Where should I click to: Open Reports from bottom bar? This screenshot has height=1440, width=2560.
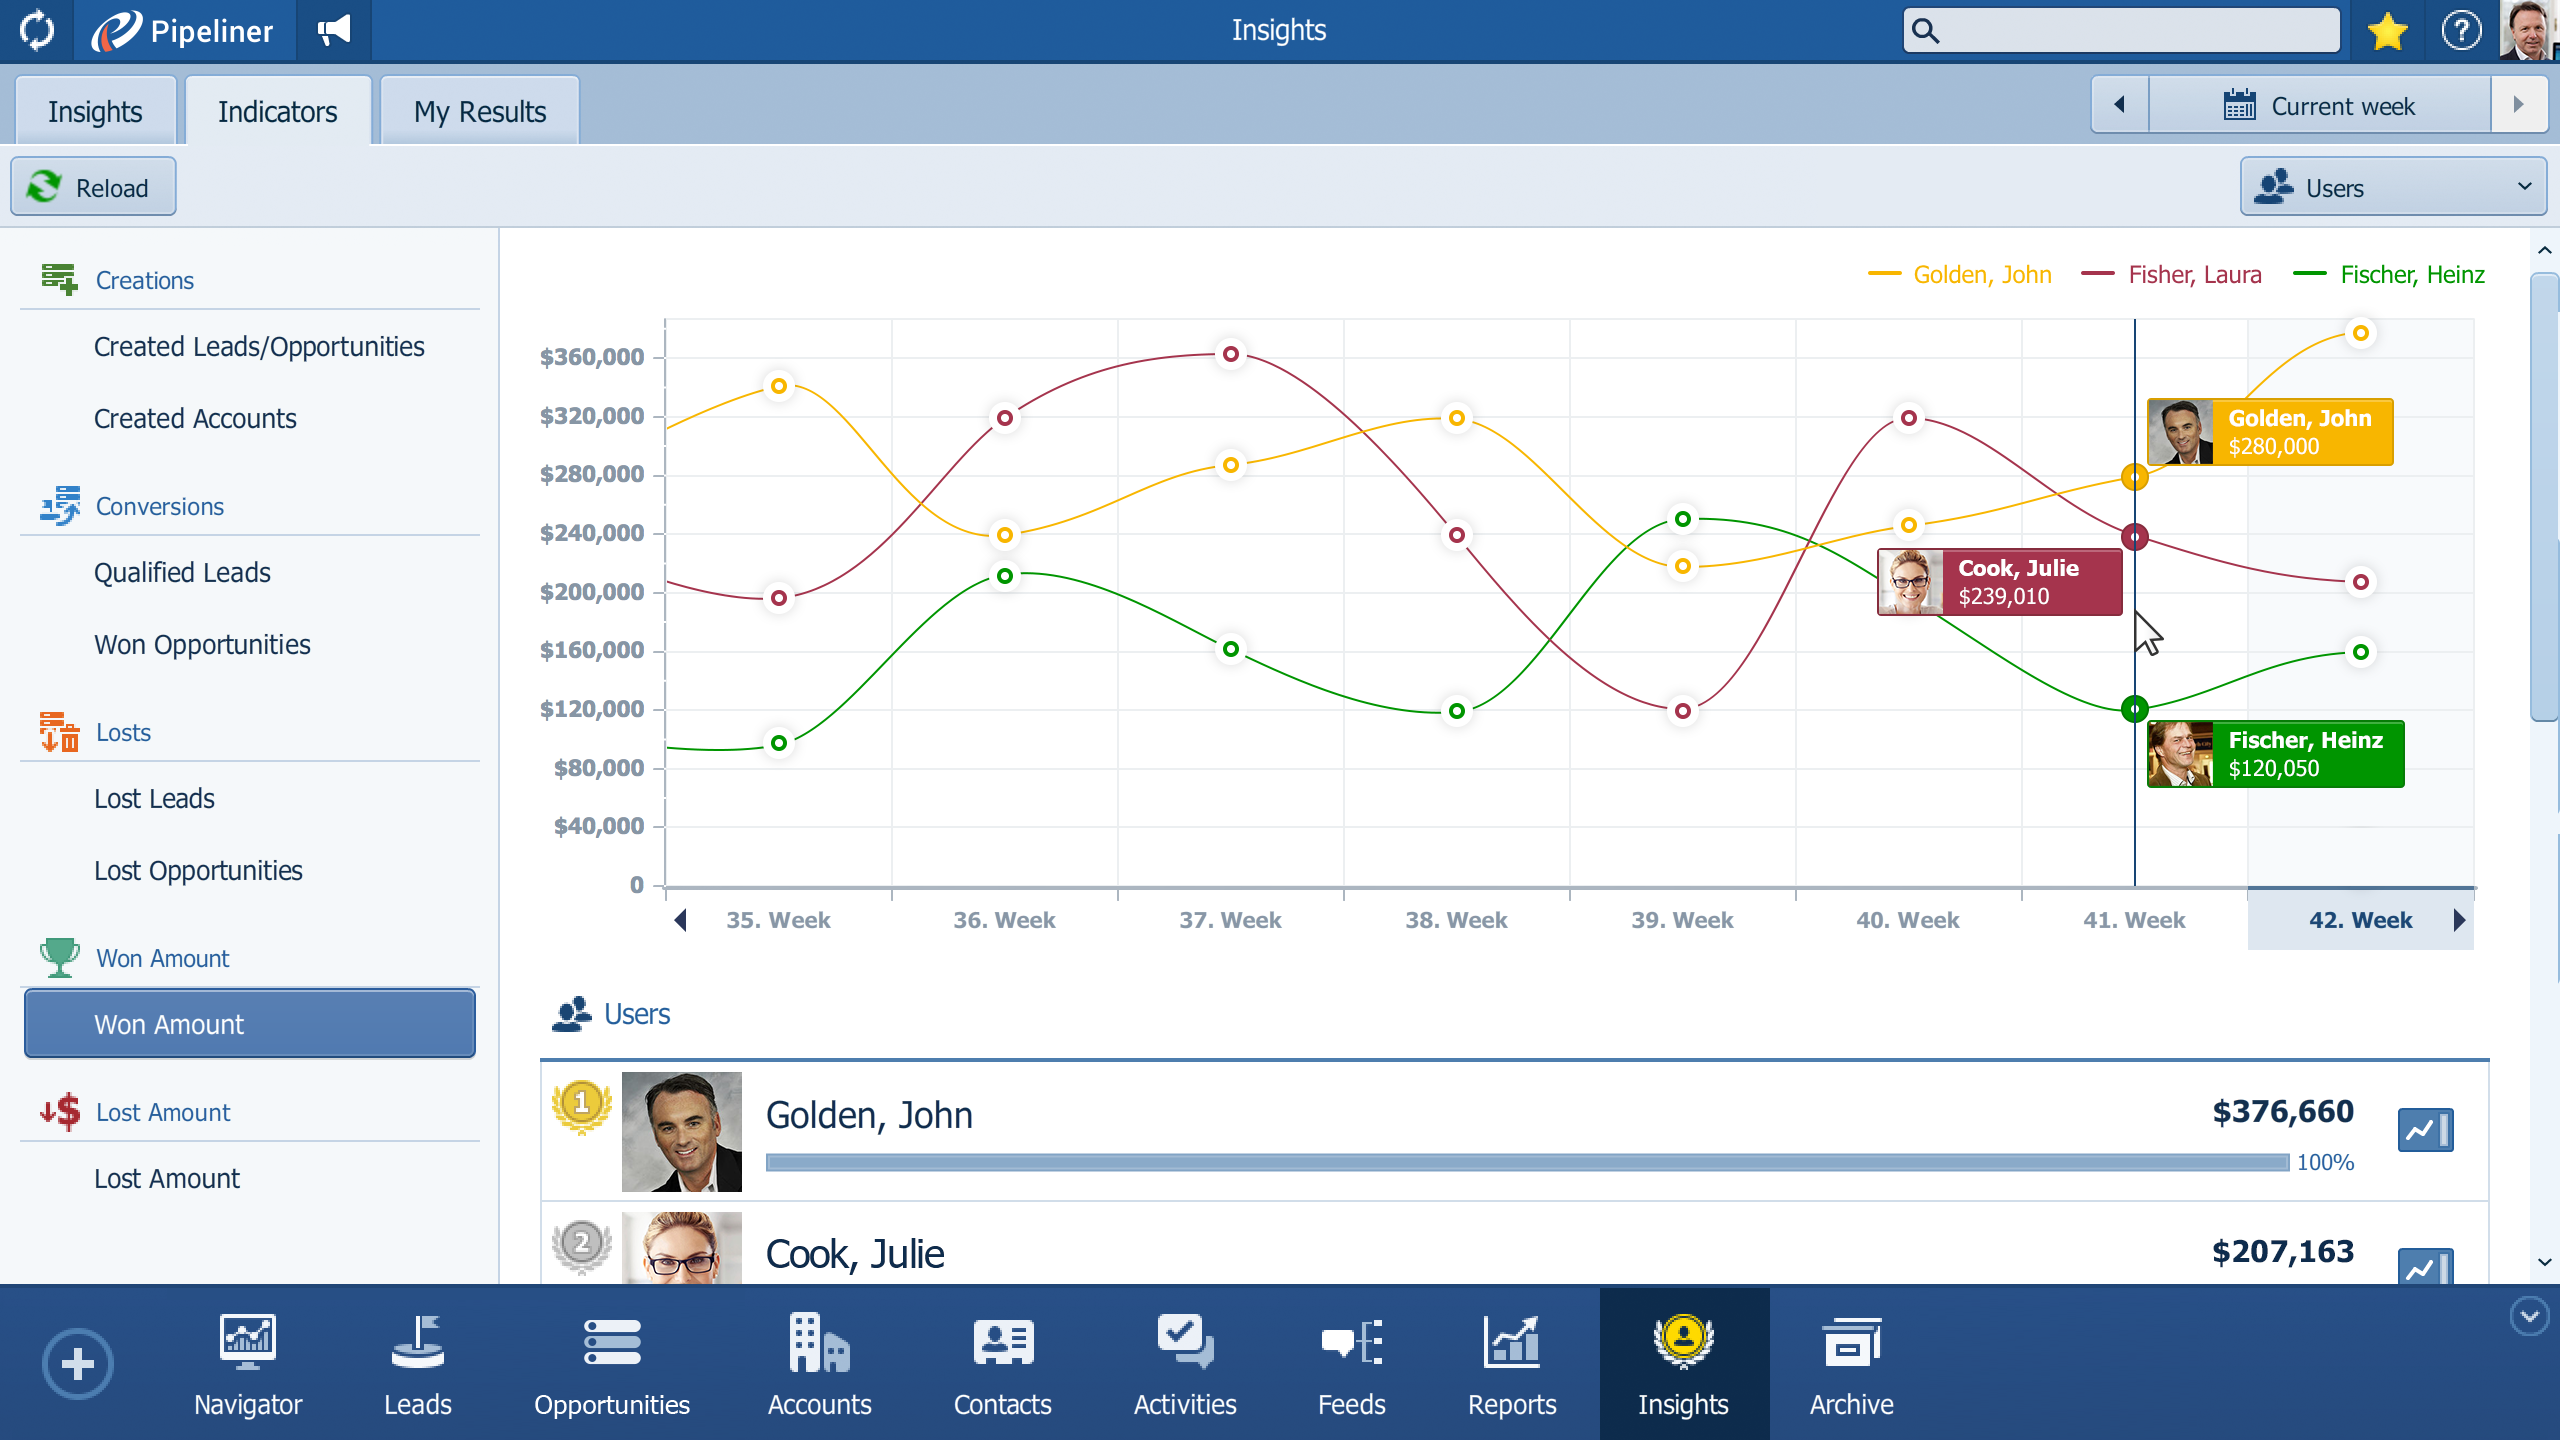tap(1512, 1364)
